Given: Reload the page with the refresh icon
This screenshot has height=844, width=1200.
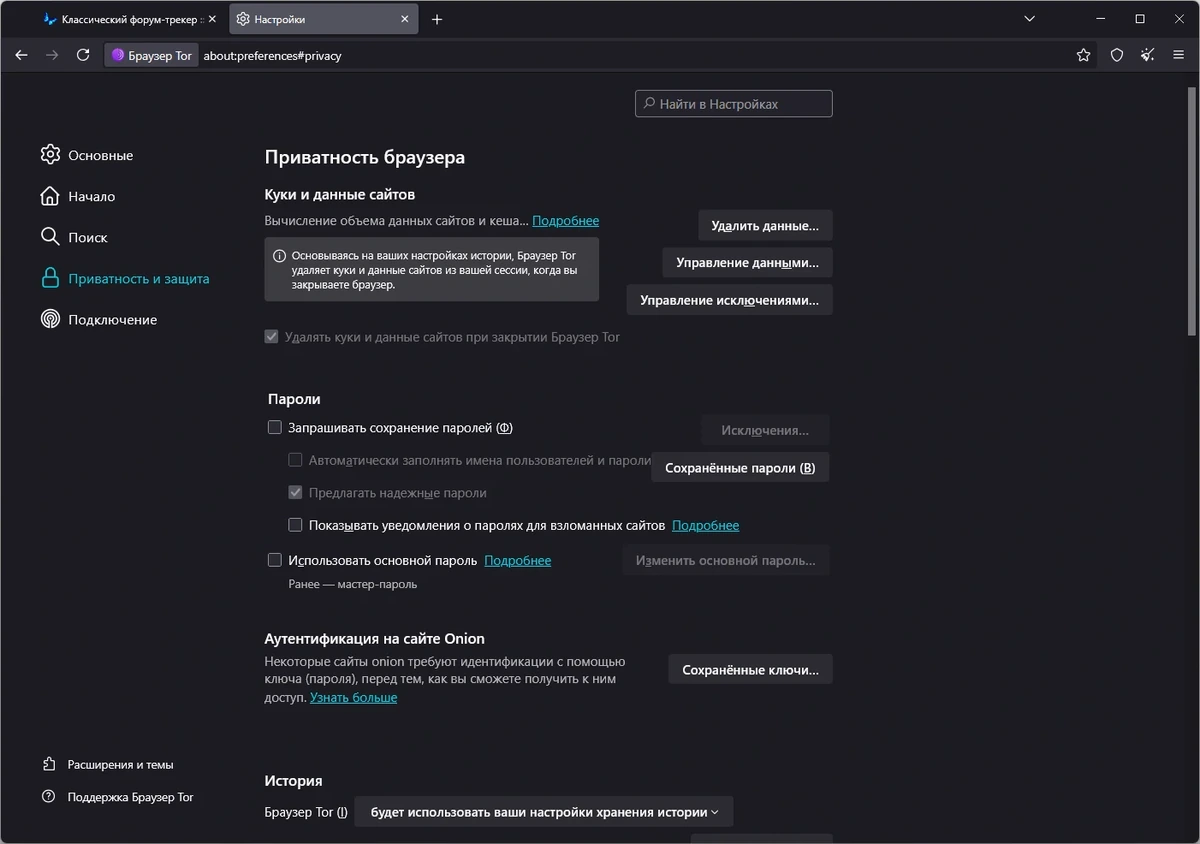Looking at the screenshot, I should point(83,55).
